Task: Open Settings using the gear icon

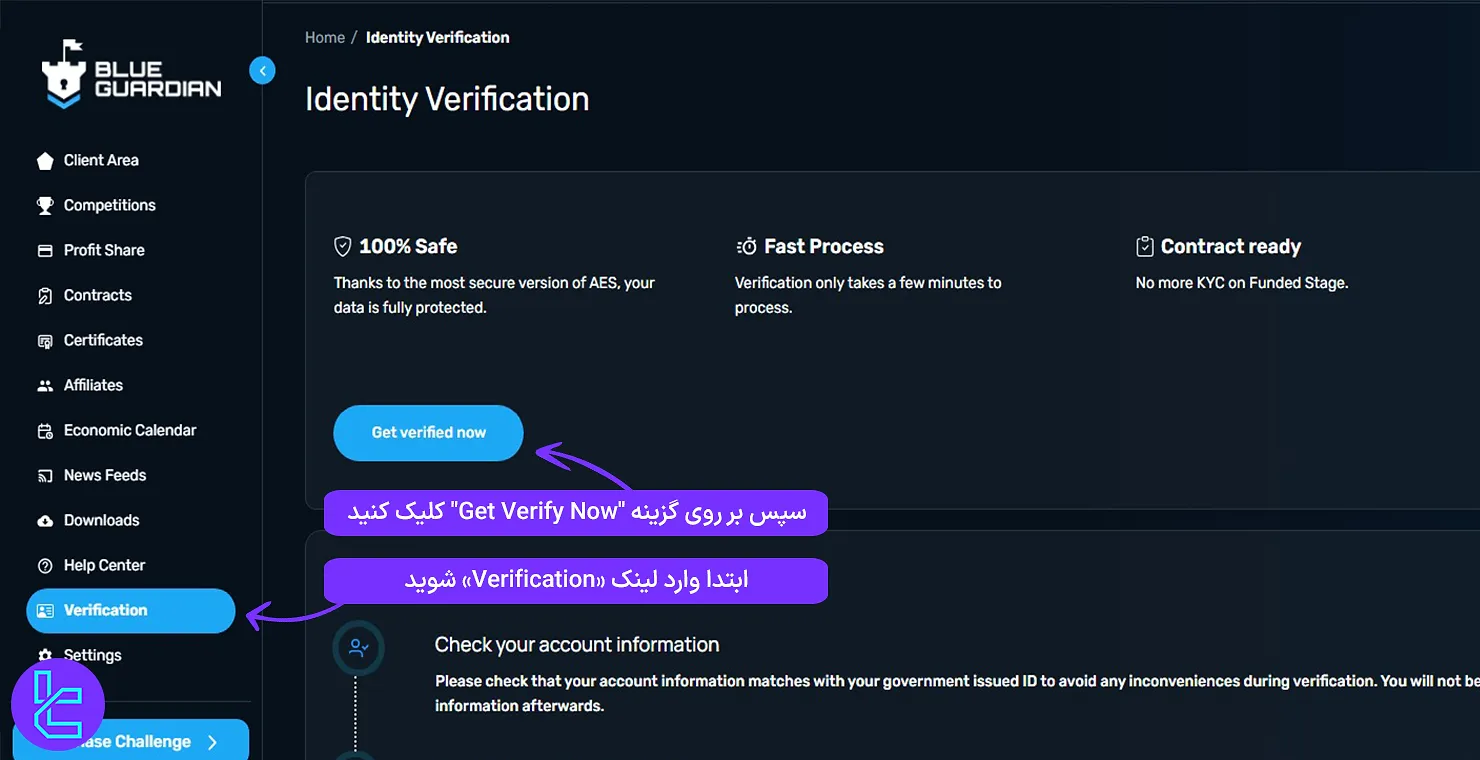Action: [x=45, y=655]
